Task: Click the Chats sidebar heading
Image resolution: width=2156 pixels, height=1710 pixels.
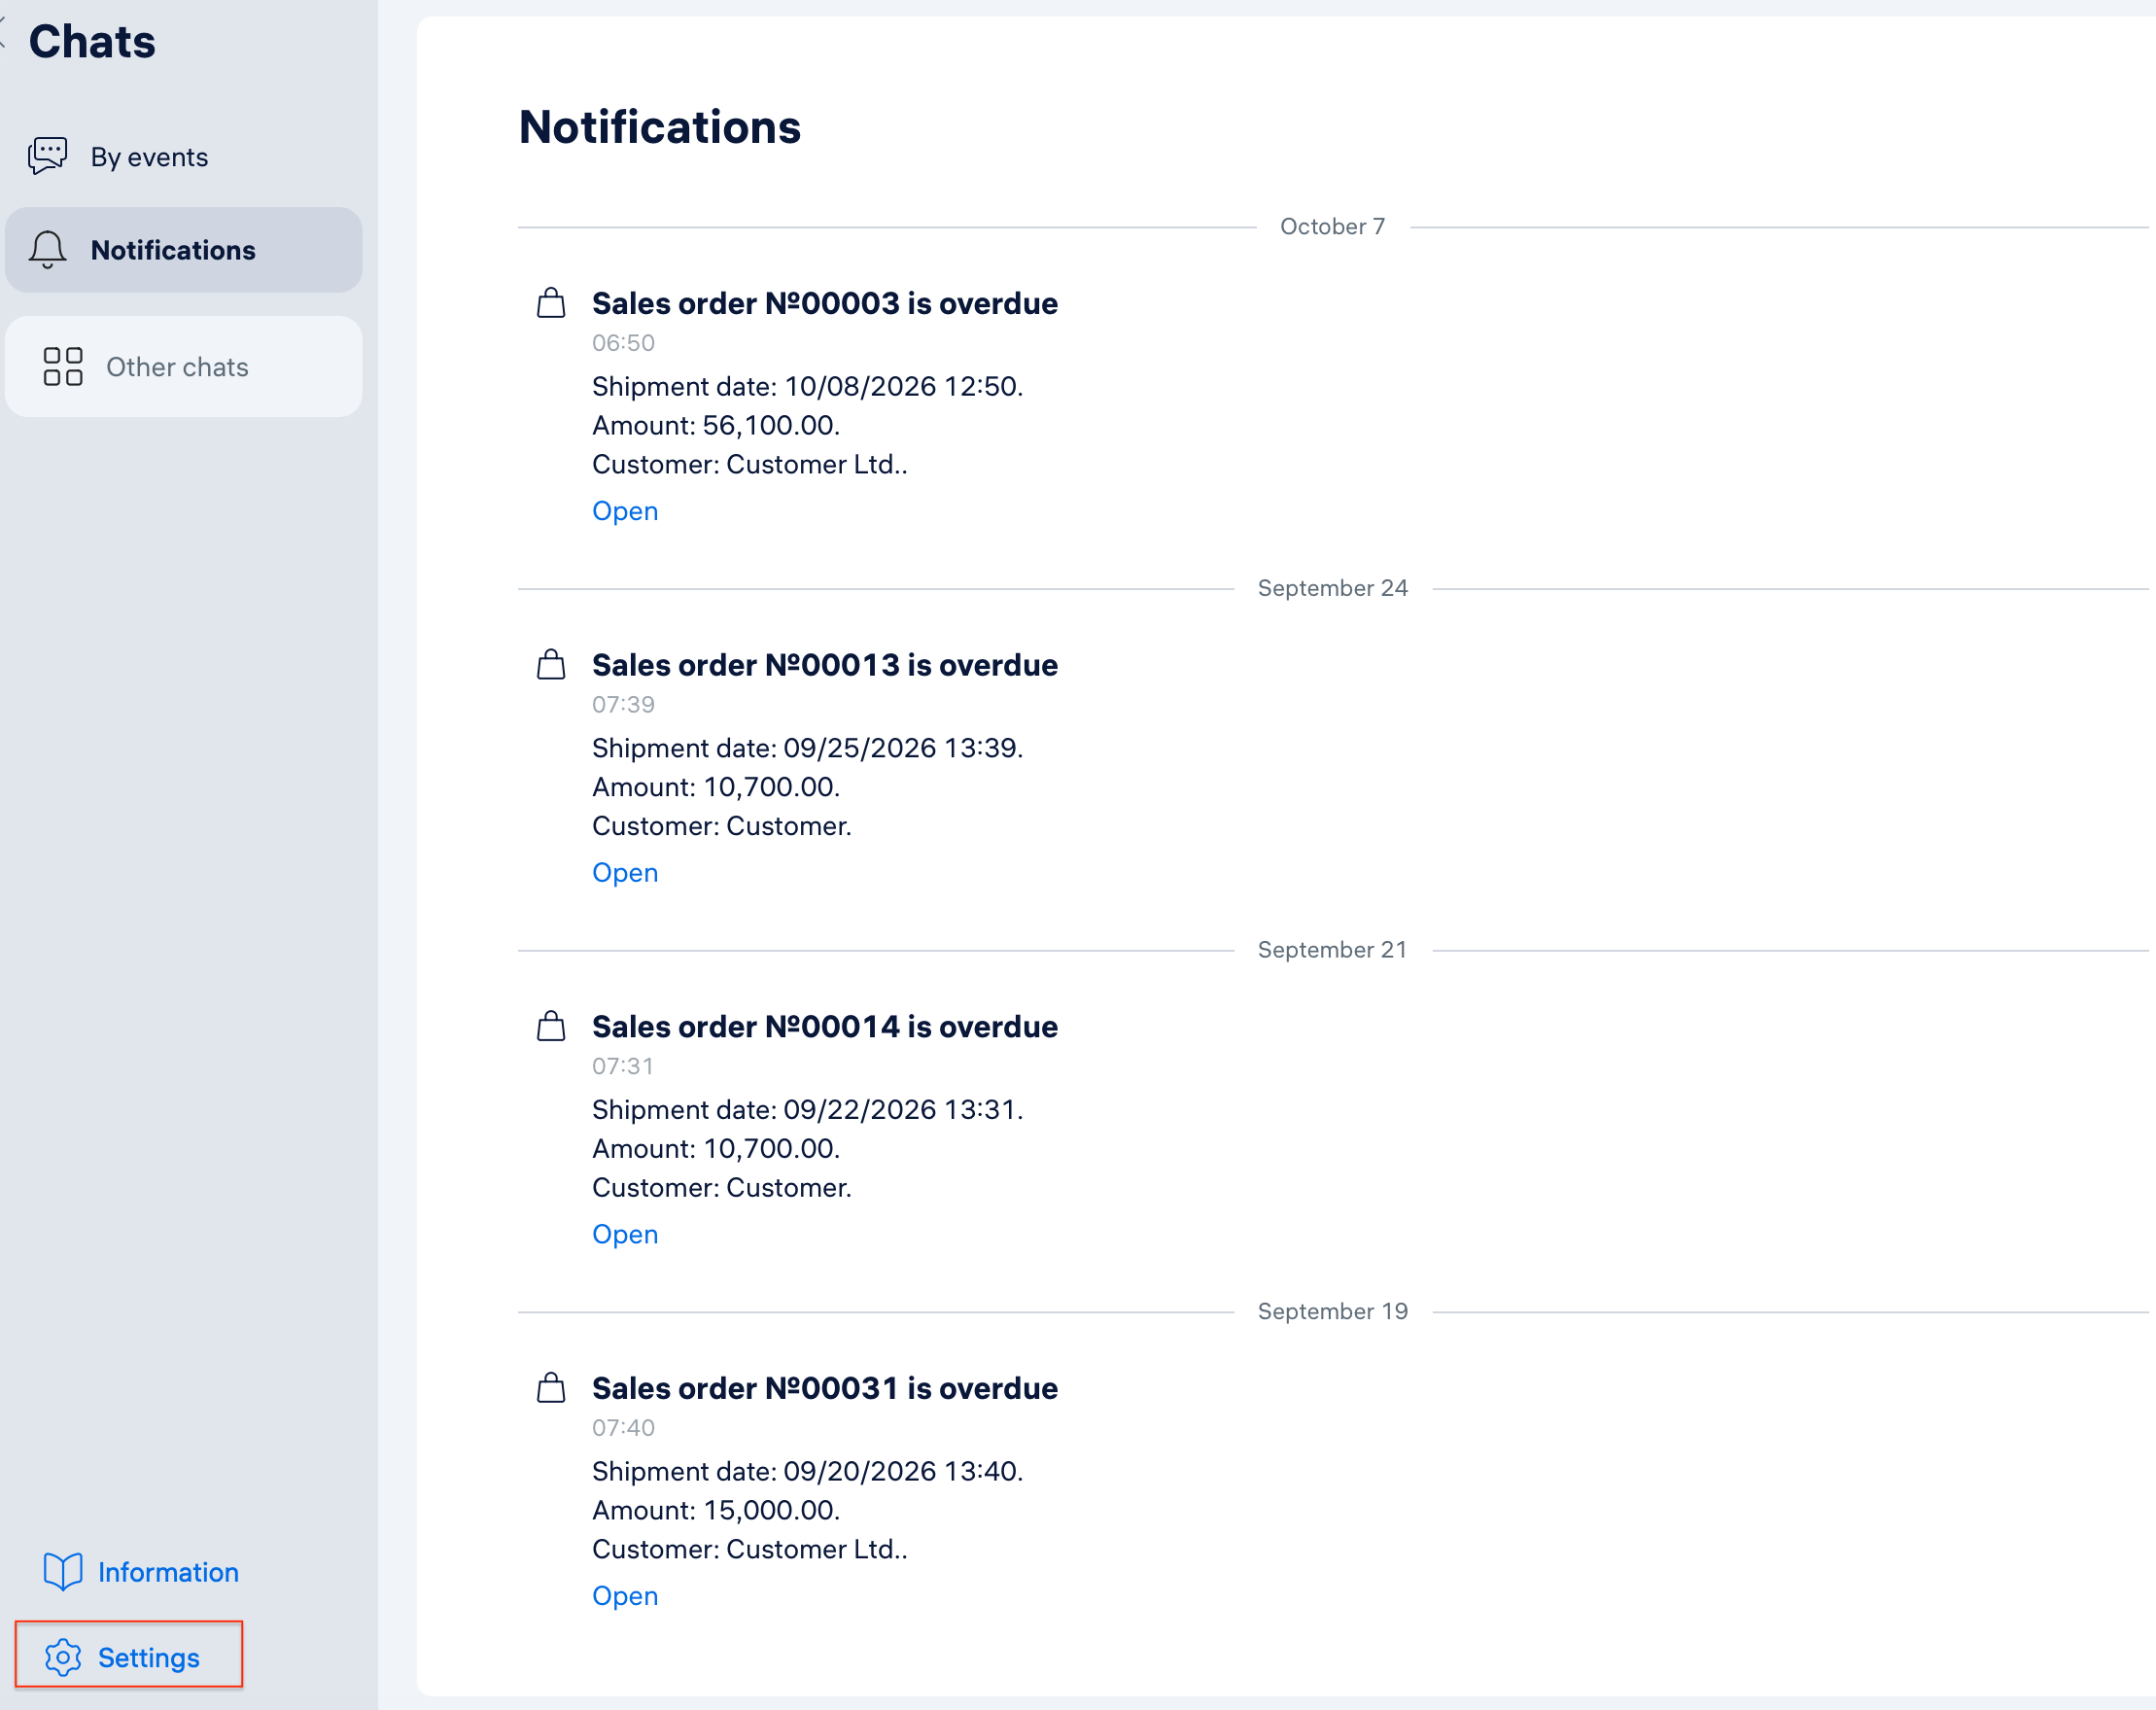Action: coord(92,41)
